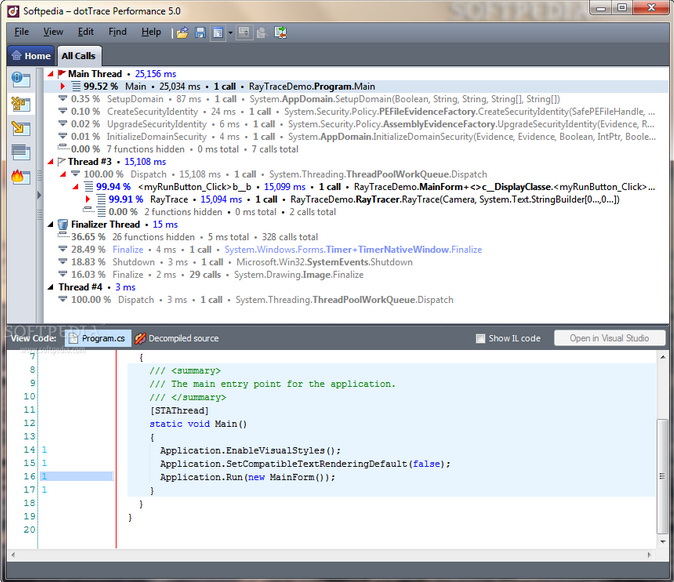Click the Finalizer Thread trash bin icon
Viewport: 674px width, 582px height.
pos(63,224)
